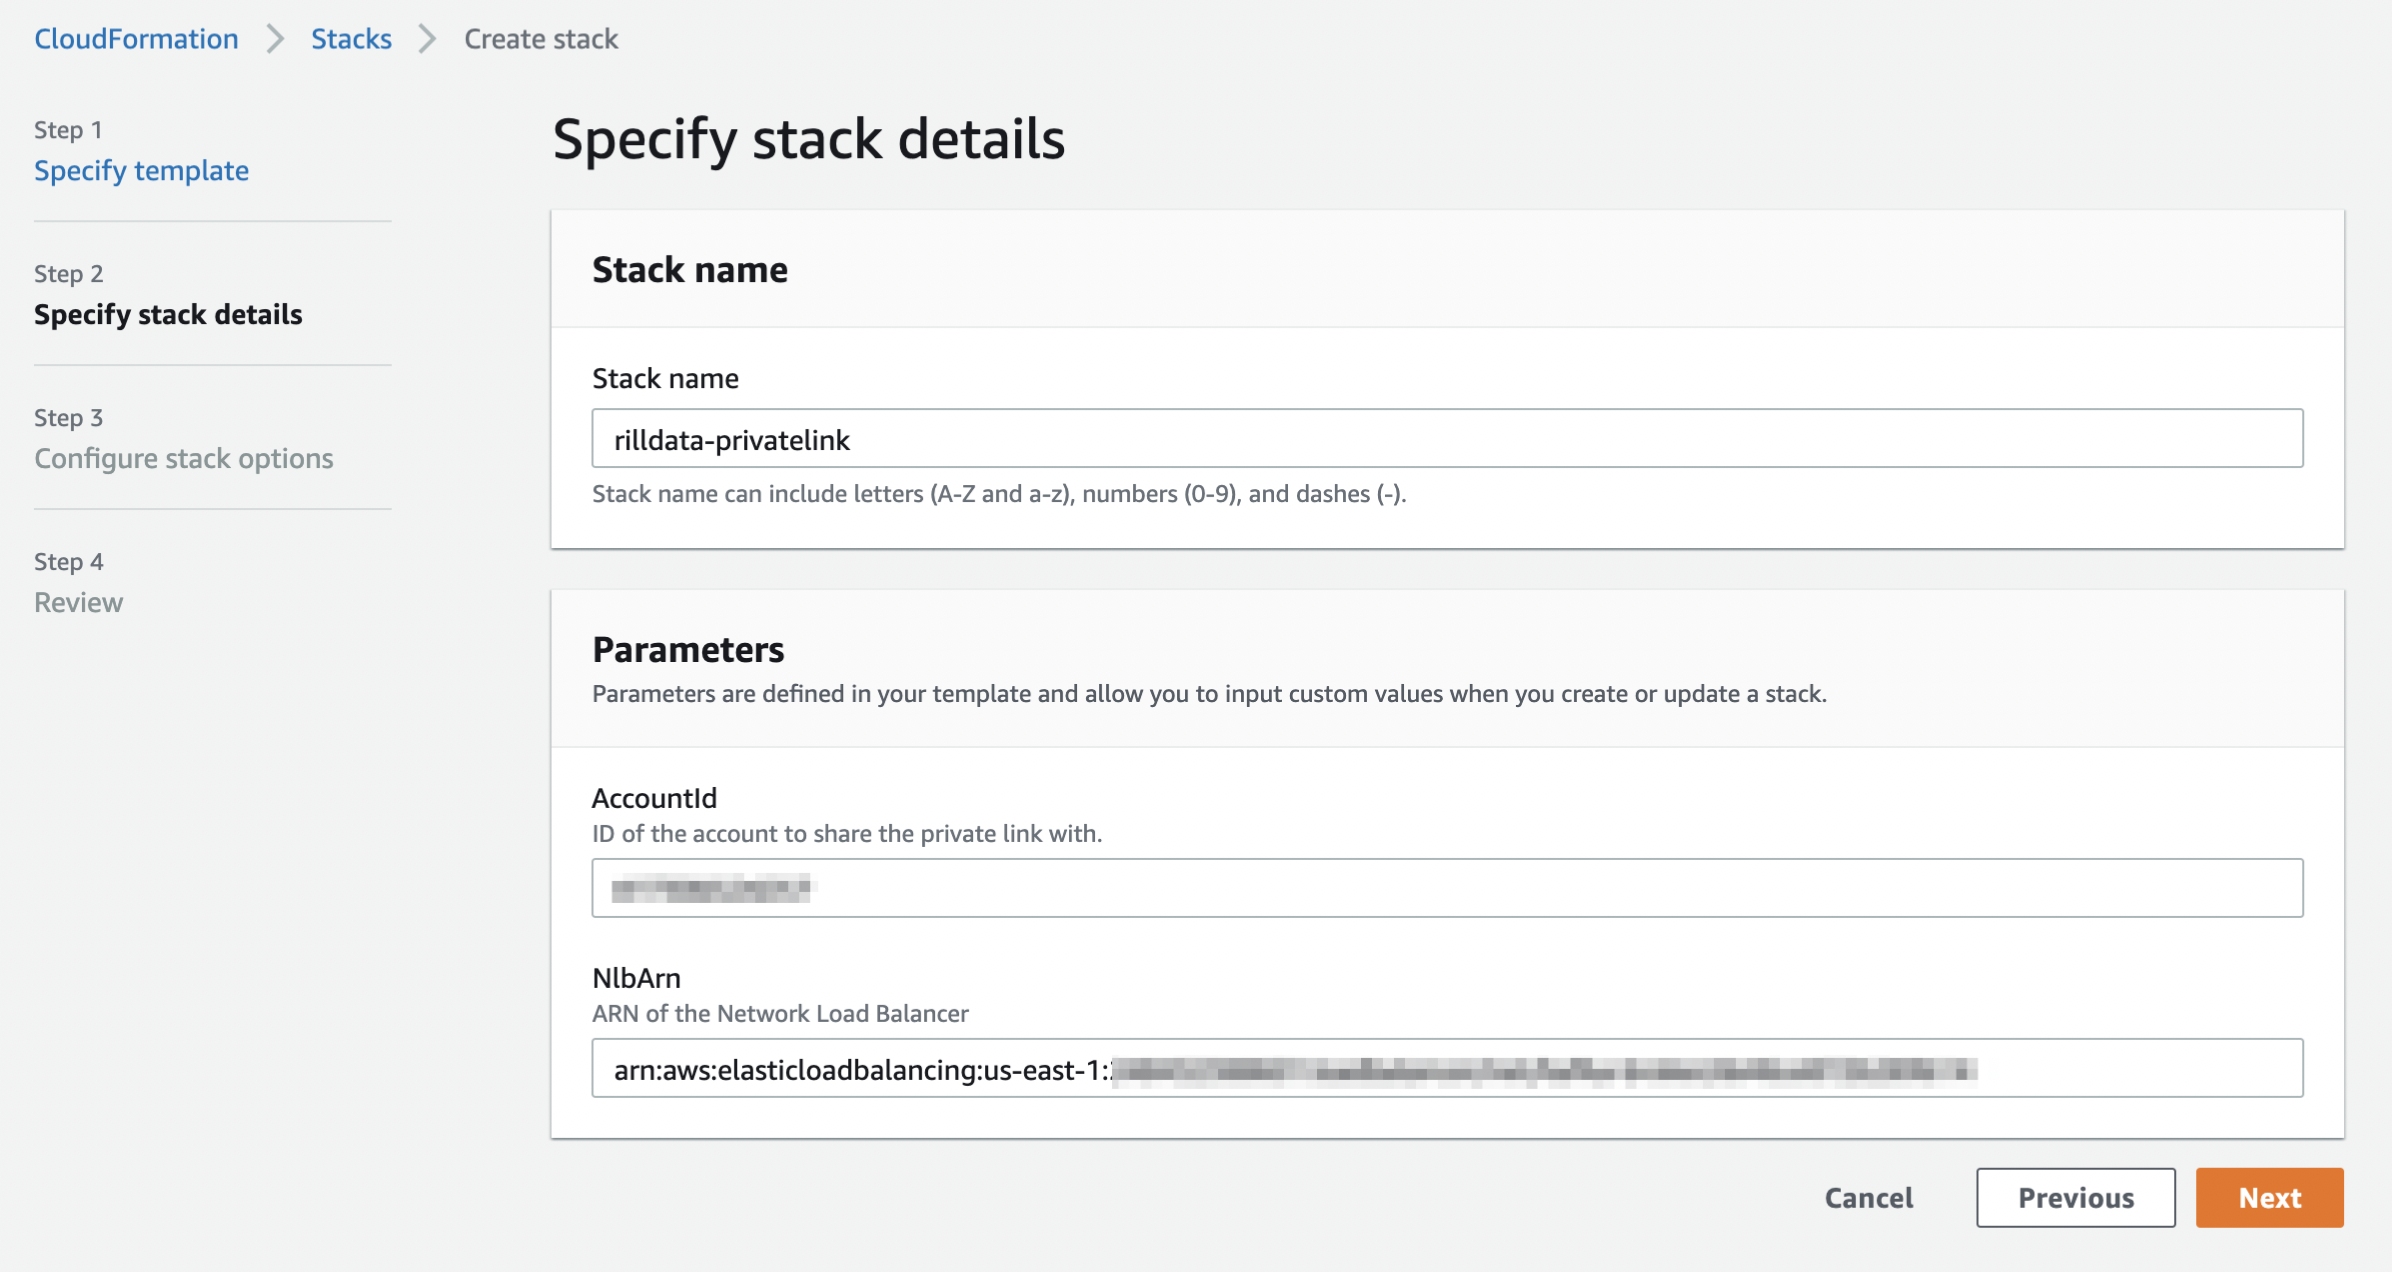
Task: Click into the AccountId input field
Action: point(1446,888)
